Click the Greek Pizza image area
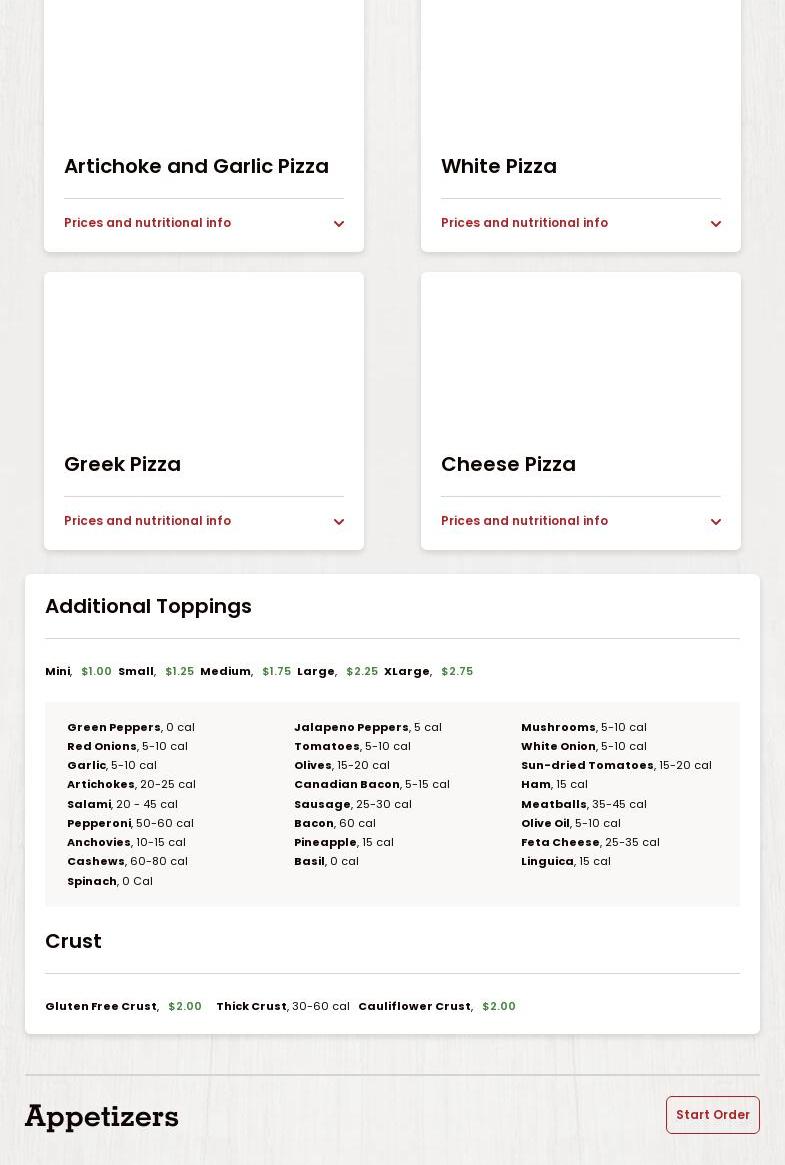Image resolution: width=785 pixels, height=1165 pixels. coord(204,355)
